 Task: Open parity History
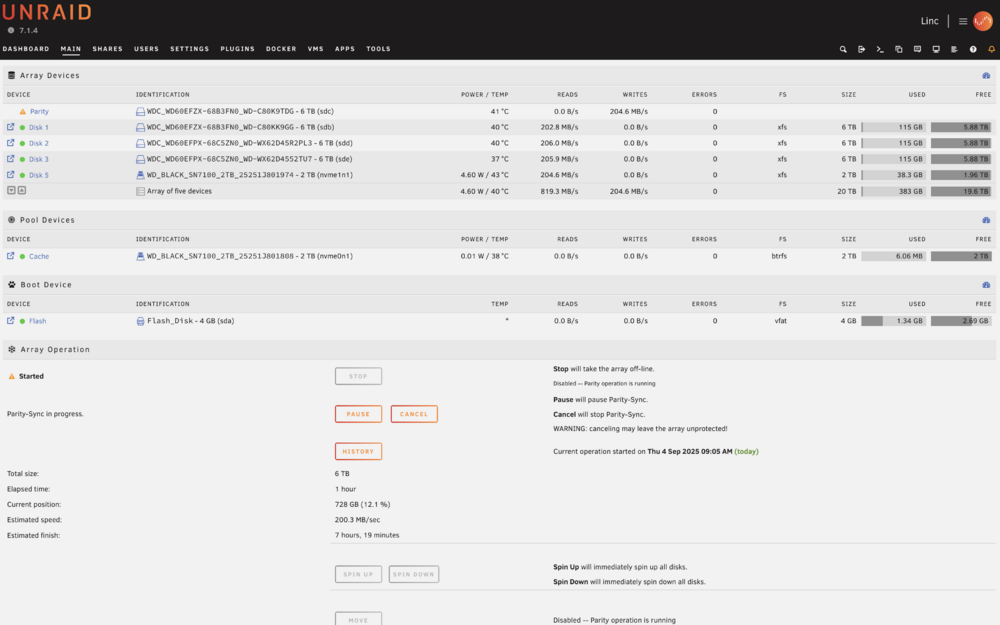coord(358,452)
